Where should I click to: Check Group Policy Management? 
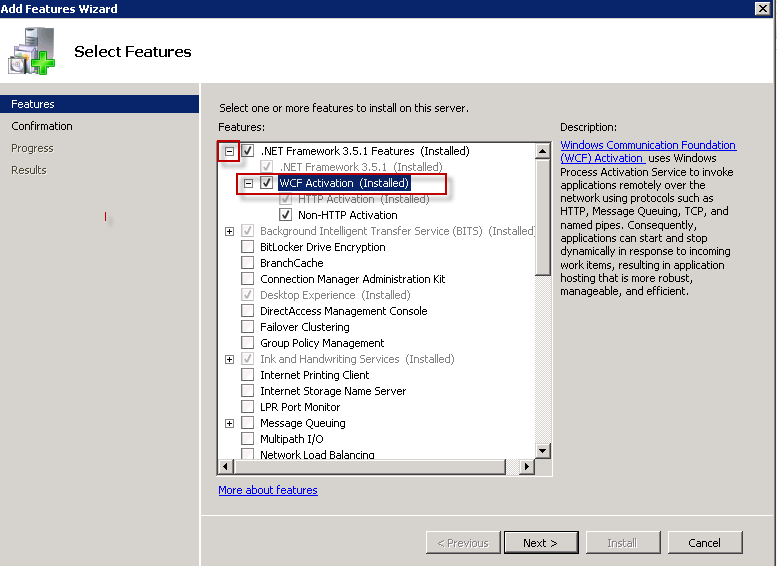pyautogui.click(x=248, y=342)
